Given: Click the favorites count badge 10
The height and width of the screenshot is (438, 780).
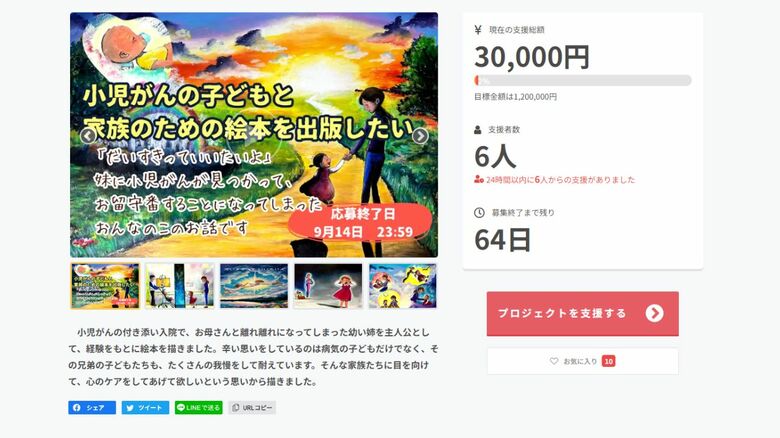Looking at the screenshot, I should click(x=608, y=361).
